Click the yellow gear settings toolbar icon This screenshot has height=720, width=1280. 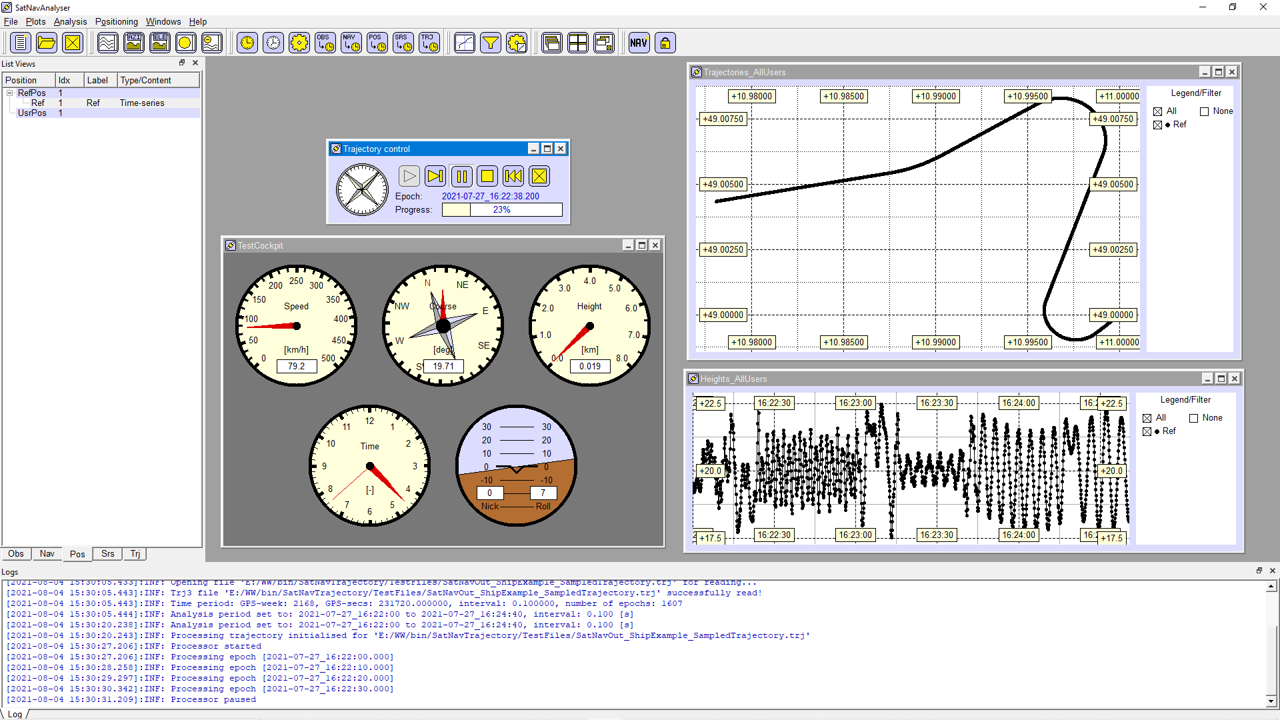299,42
